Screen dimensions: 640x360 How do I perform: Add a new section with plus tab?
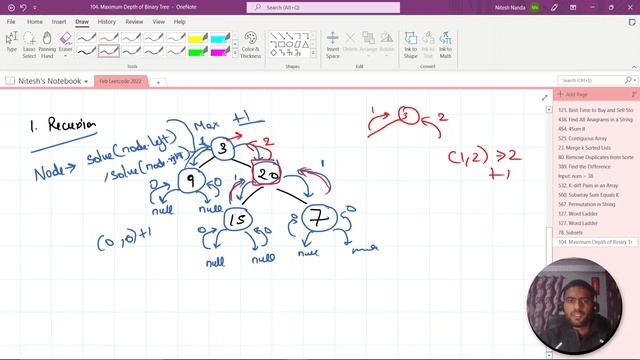tap(158, 82)
